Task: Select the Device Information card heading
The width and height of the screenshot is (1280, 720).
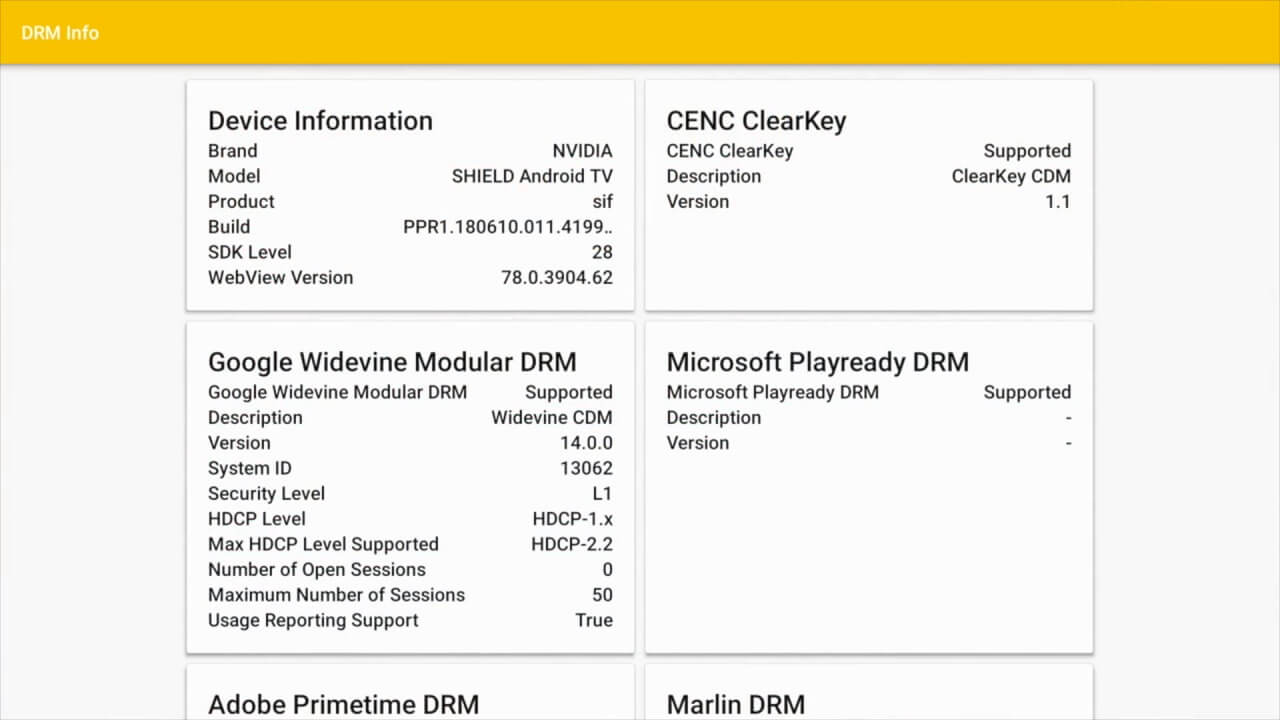Action: [x=320, y=121]
